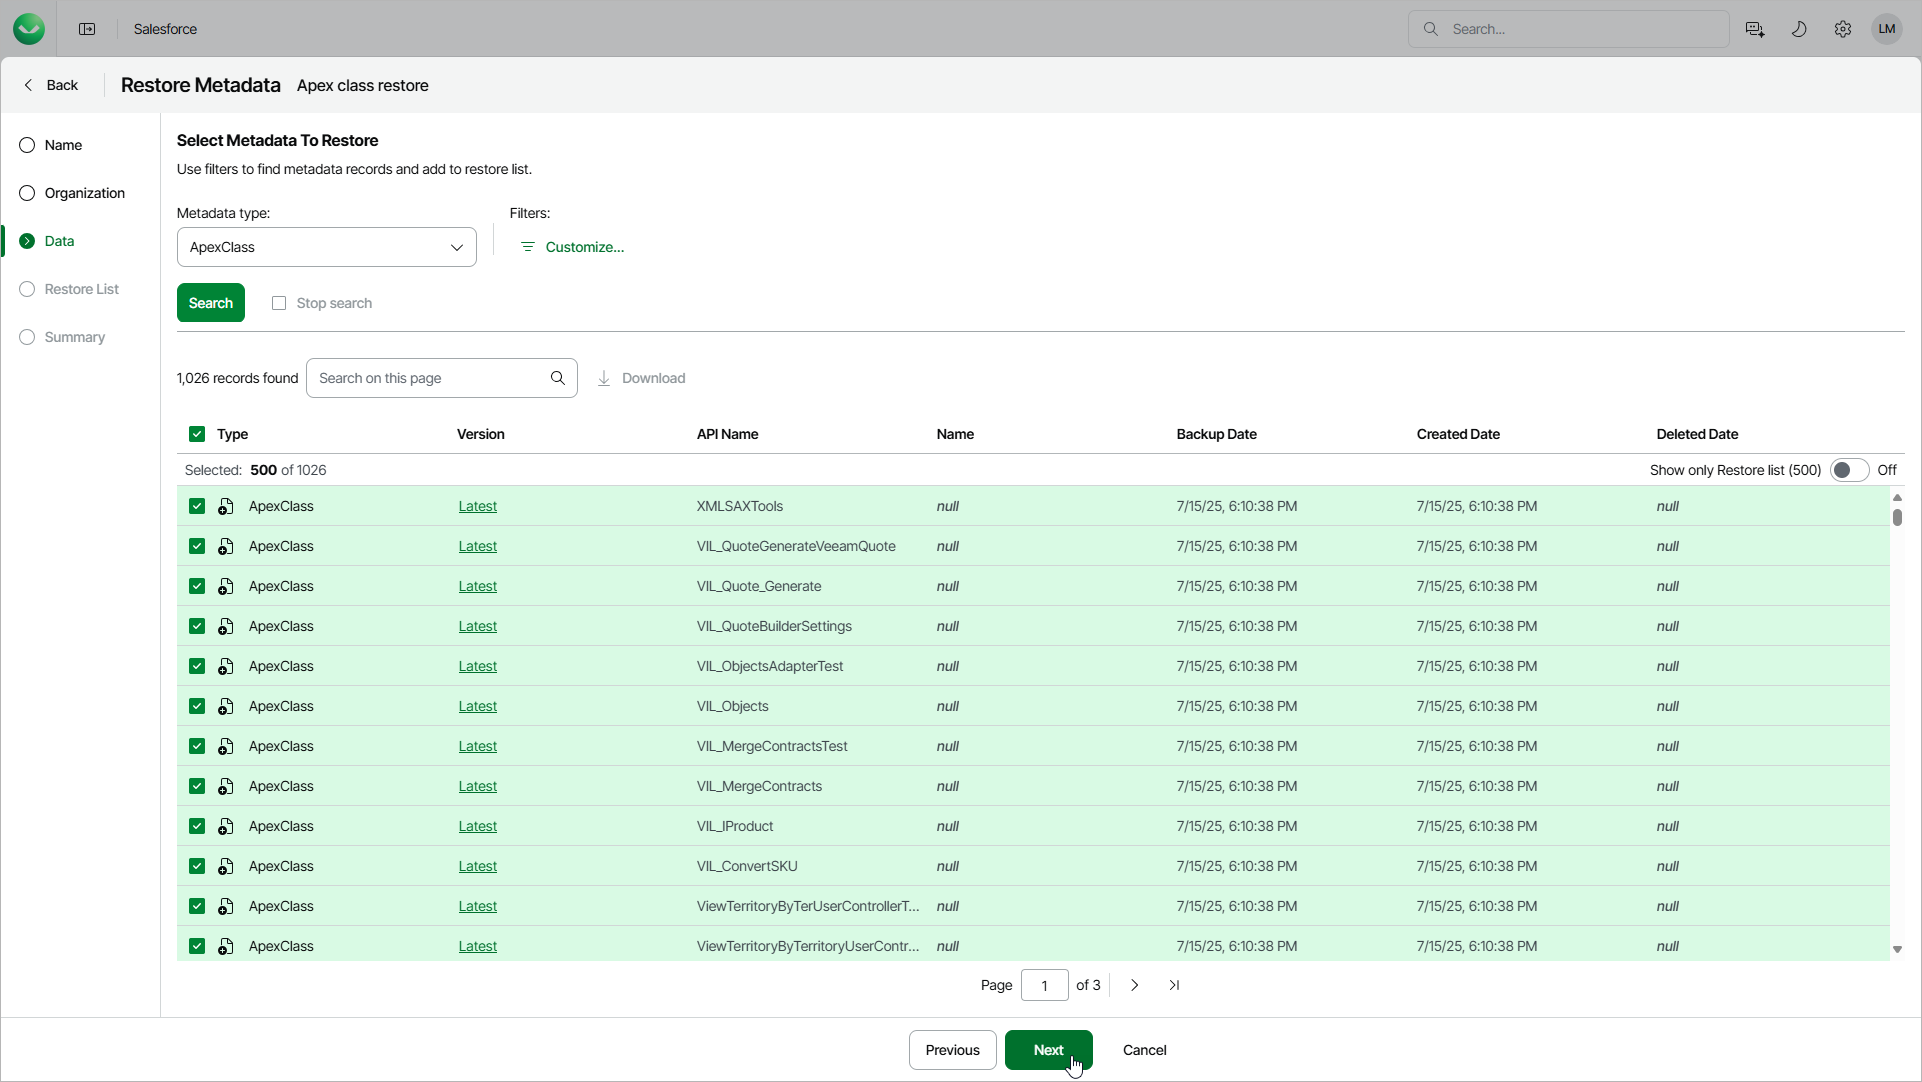Jump to last page icon
The width and height of the screenshot is (1922, 1082).
[1174, 985]
